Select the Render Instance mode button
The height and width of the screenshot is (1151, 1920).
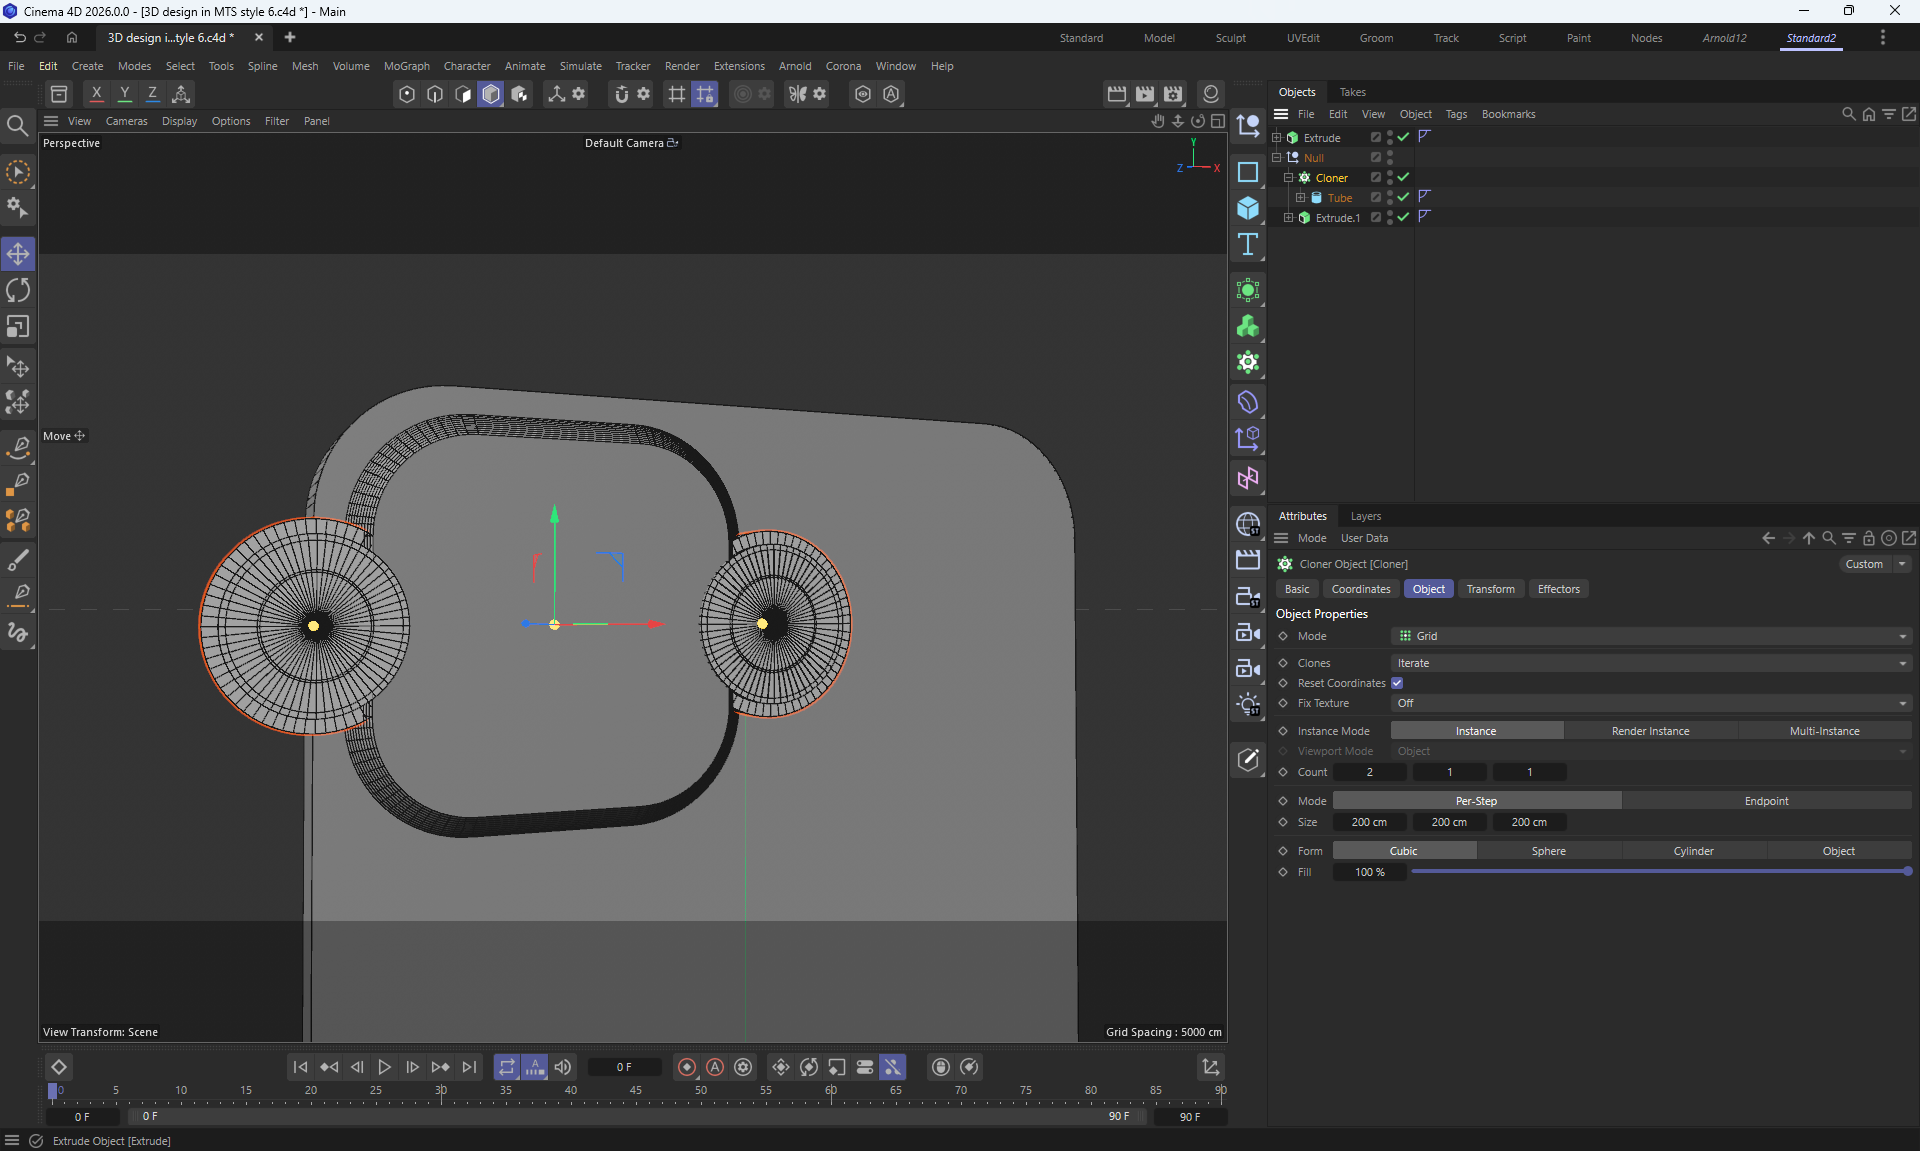1650,731
